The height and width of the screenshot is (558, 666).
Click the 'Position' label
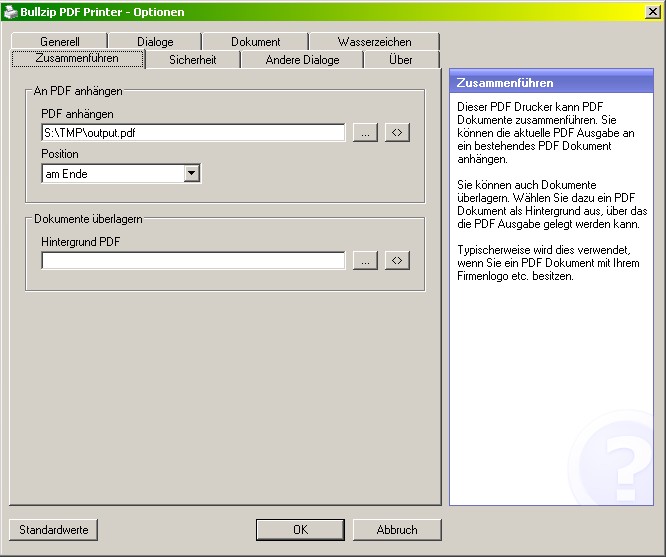click(60, 154)
